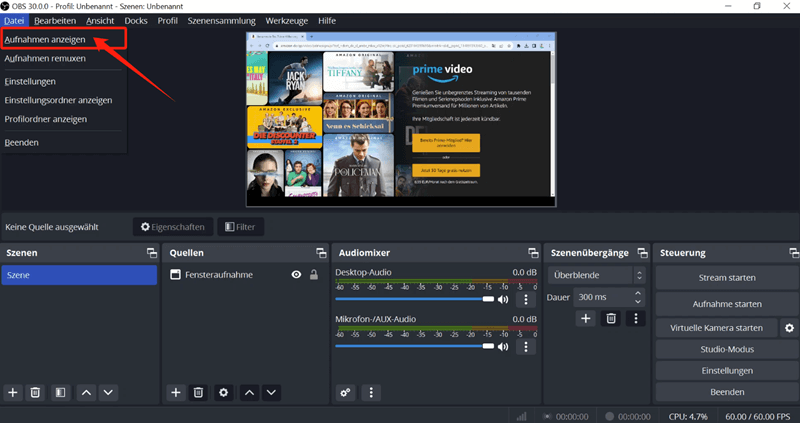The height and width of the screenshot is (423, 800).
Task: Enable Studio-Modus button
Action: [727, 349]
